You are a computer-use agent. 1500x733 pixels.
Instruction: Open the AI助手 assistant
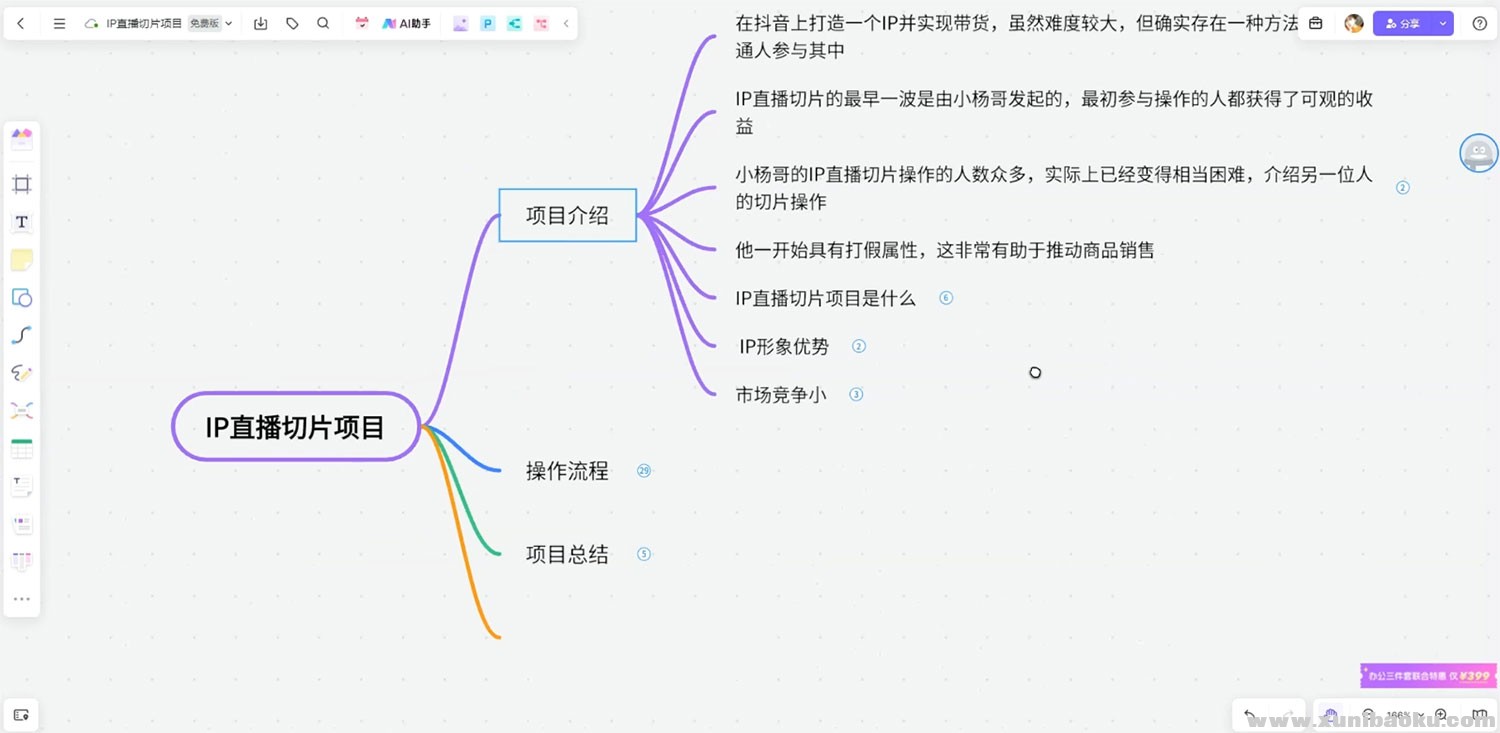pyautogui.click(x=406, y=23)
